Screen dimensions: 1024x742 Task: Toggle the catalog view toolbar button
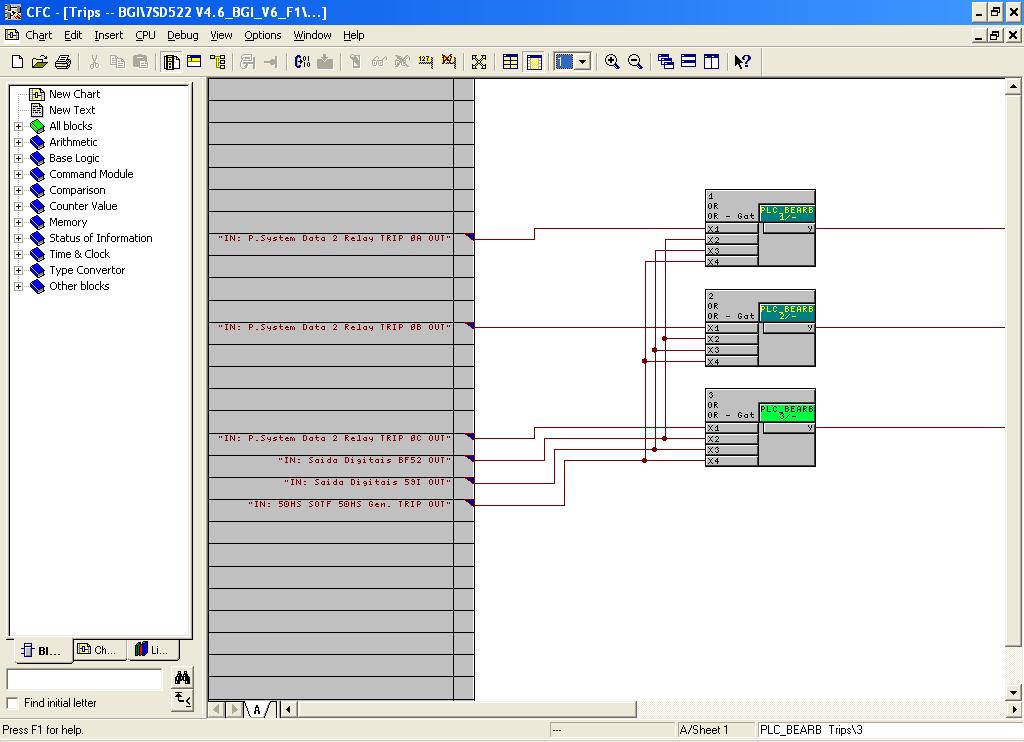[172, 62]
